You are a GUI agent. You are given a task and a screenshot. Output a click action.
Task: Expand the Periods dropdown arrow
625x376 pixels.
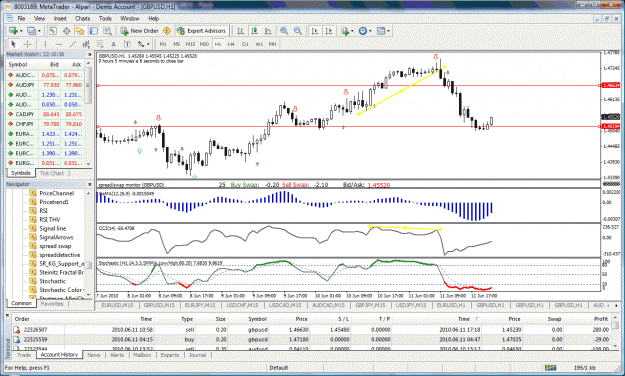(x=370, y=31)
